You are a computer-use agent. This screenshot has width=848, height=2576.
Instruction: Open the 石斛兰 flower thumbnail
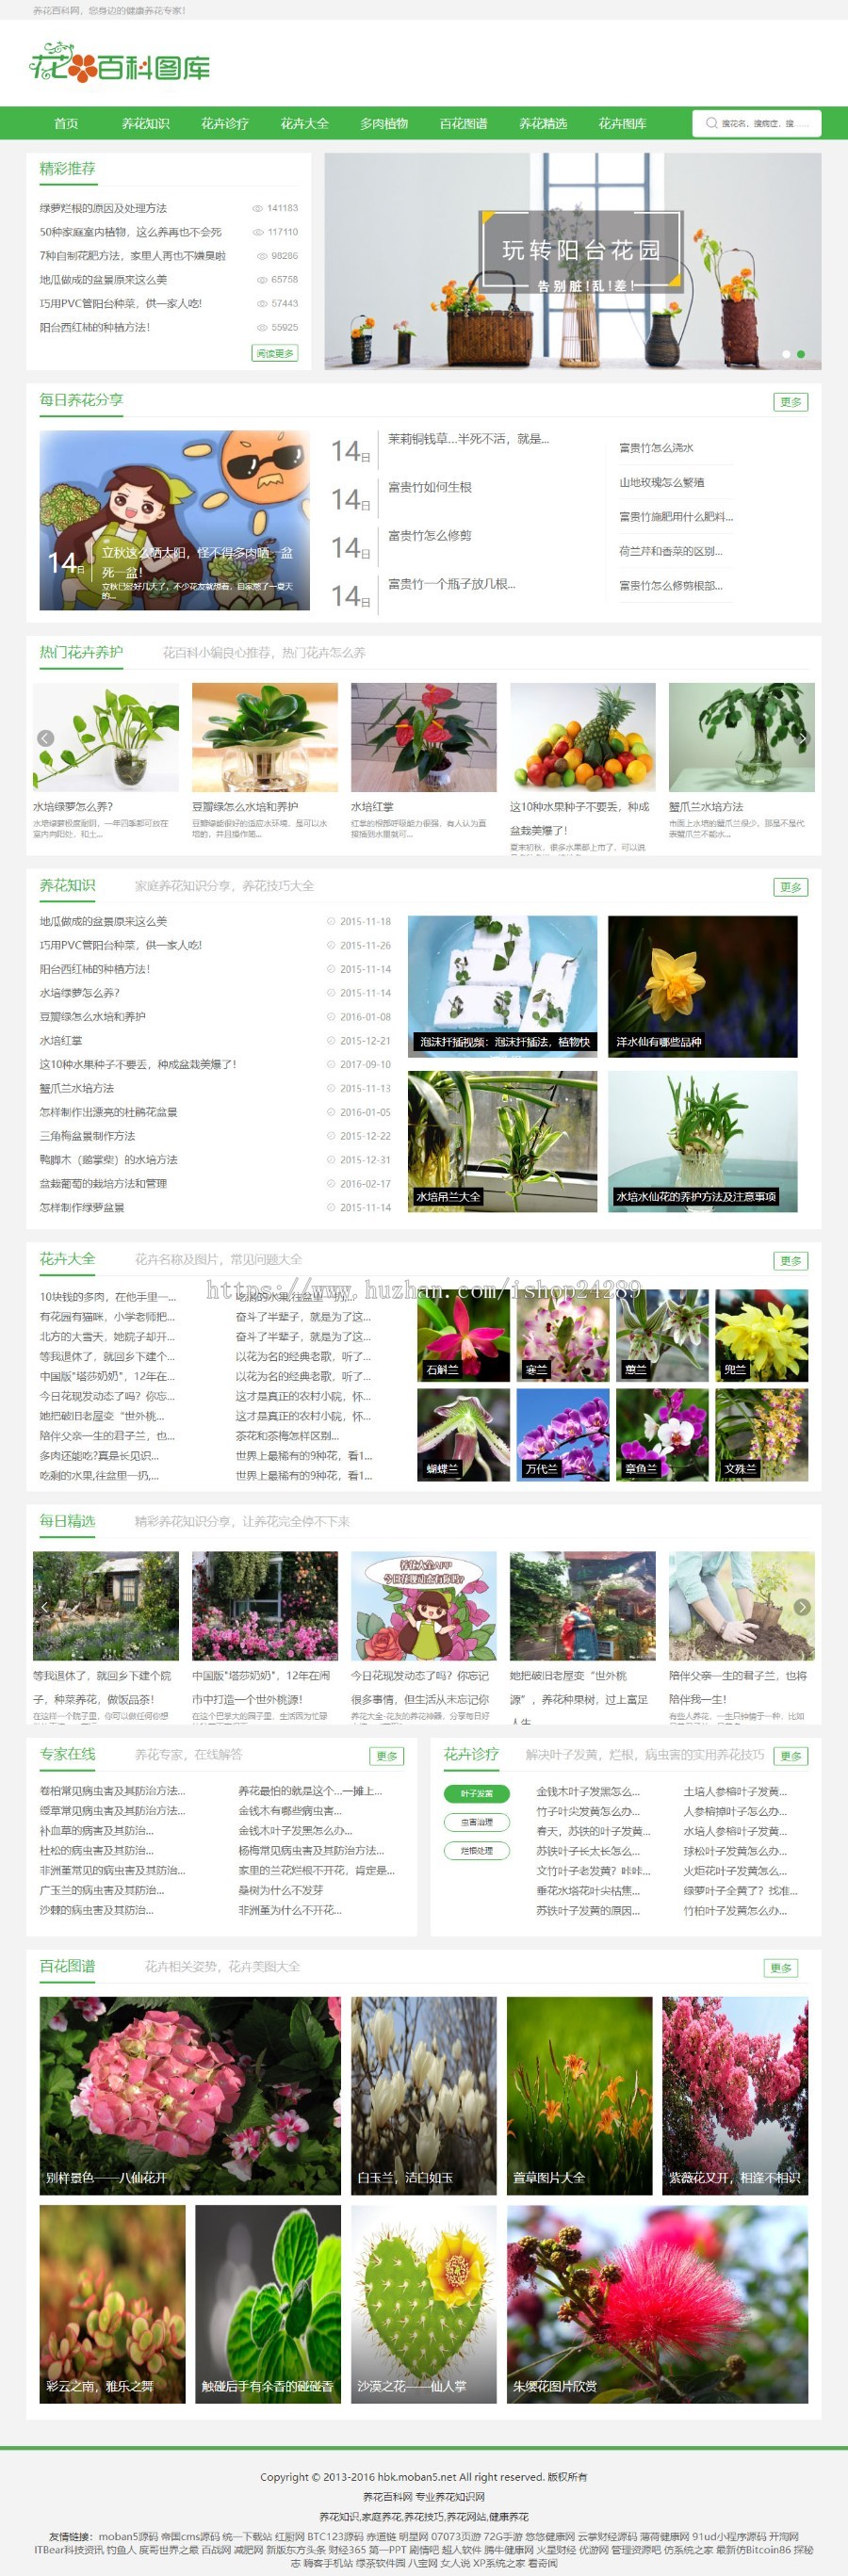point(463,1335)
